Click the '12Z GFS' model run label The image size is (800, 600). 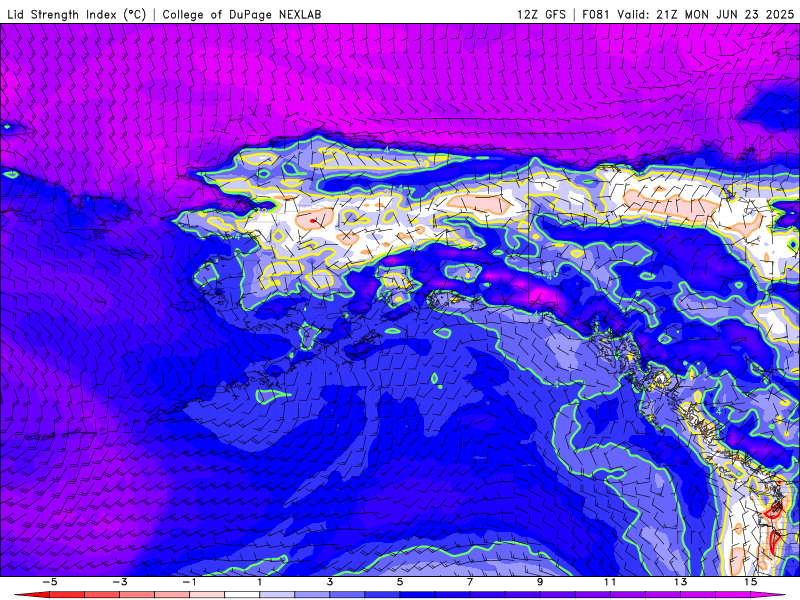click(541, 14)
